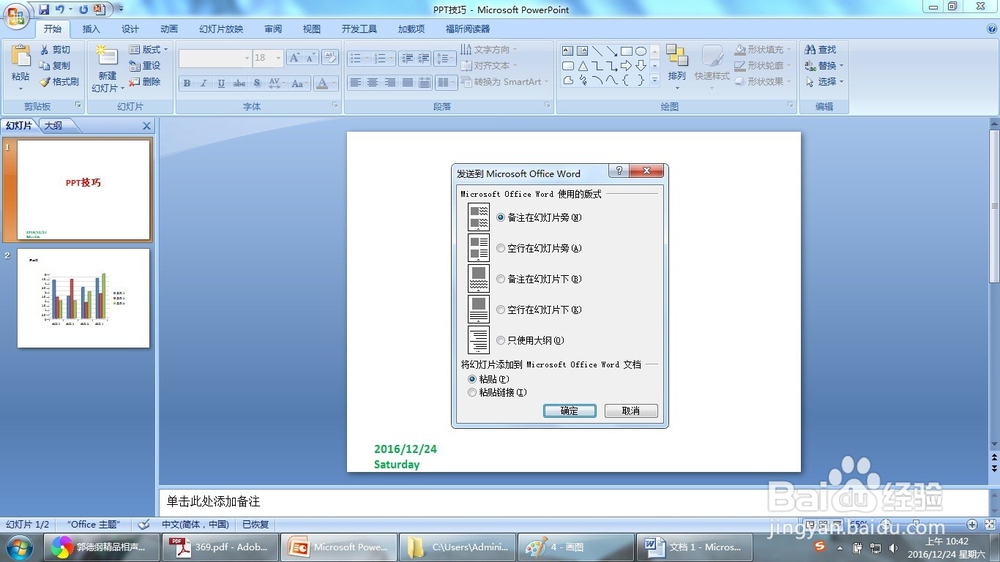Screen dimensions: 1000x562
Task: Delete slide using 删除 button
Action: click(145, 82)
